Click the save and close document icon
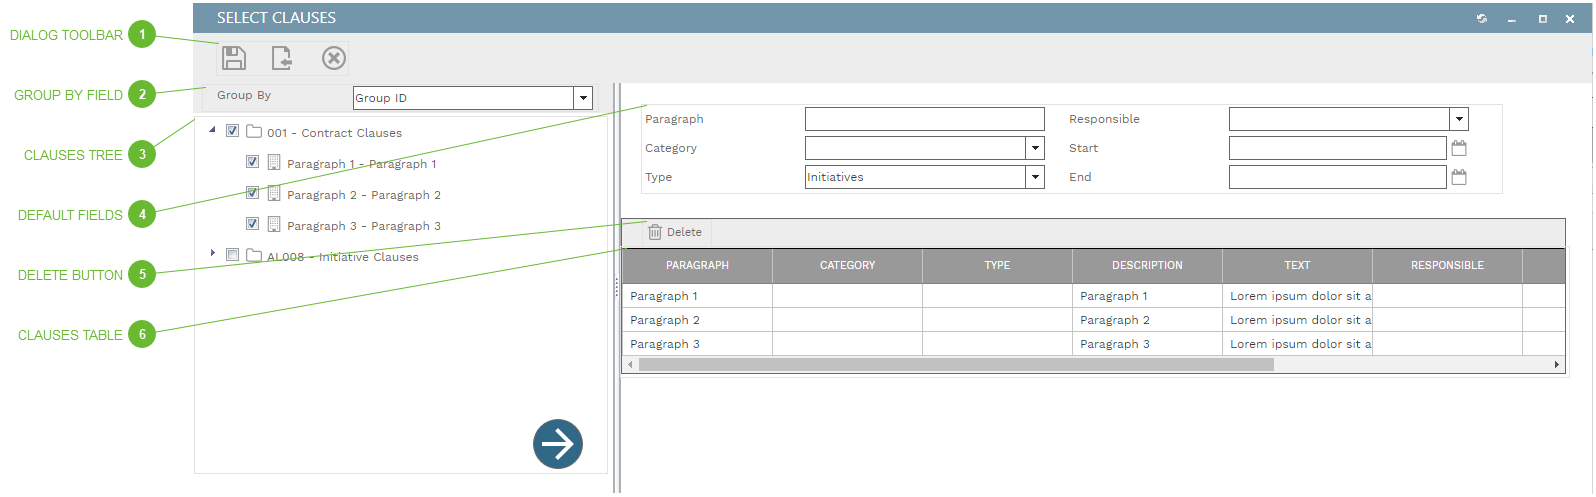The height and width of the screenshot is (497, 1596). click(x=282, y=58)
